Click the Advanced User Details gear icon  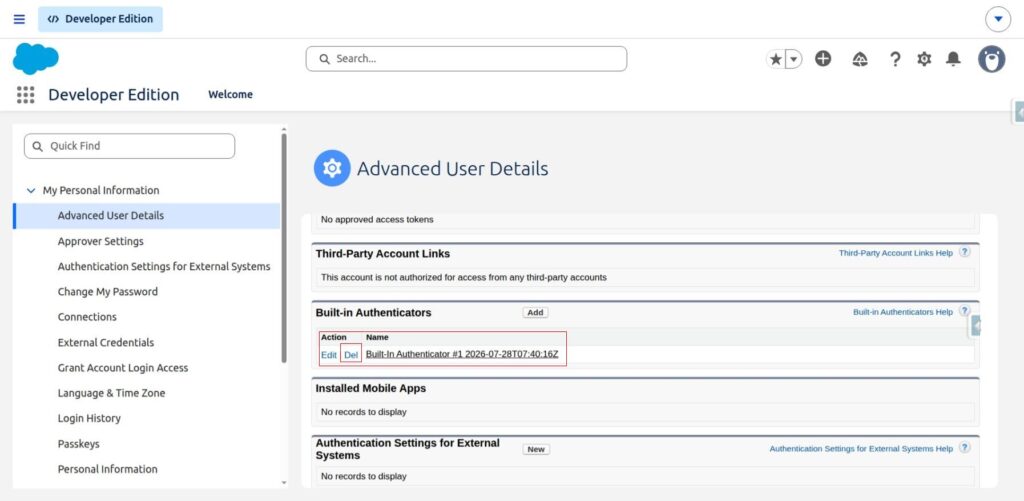(332, 169)
